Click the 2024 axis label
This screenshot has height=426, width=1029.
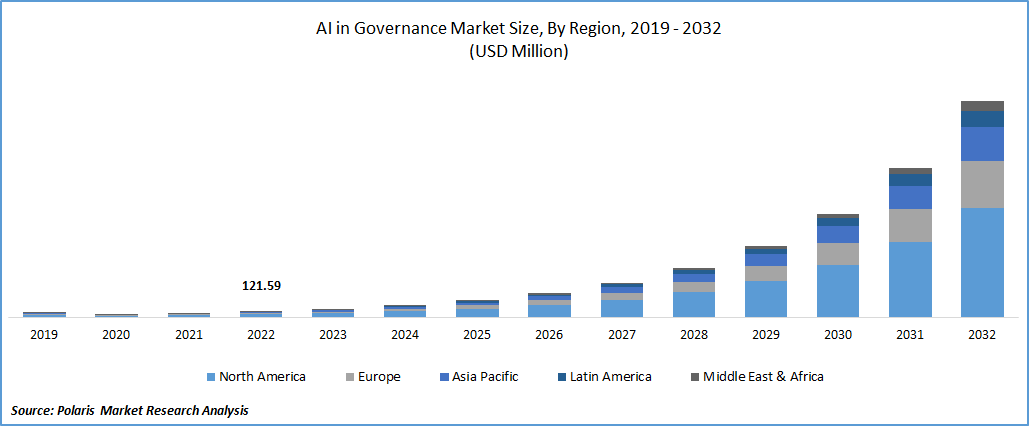pos(405,335)
